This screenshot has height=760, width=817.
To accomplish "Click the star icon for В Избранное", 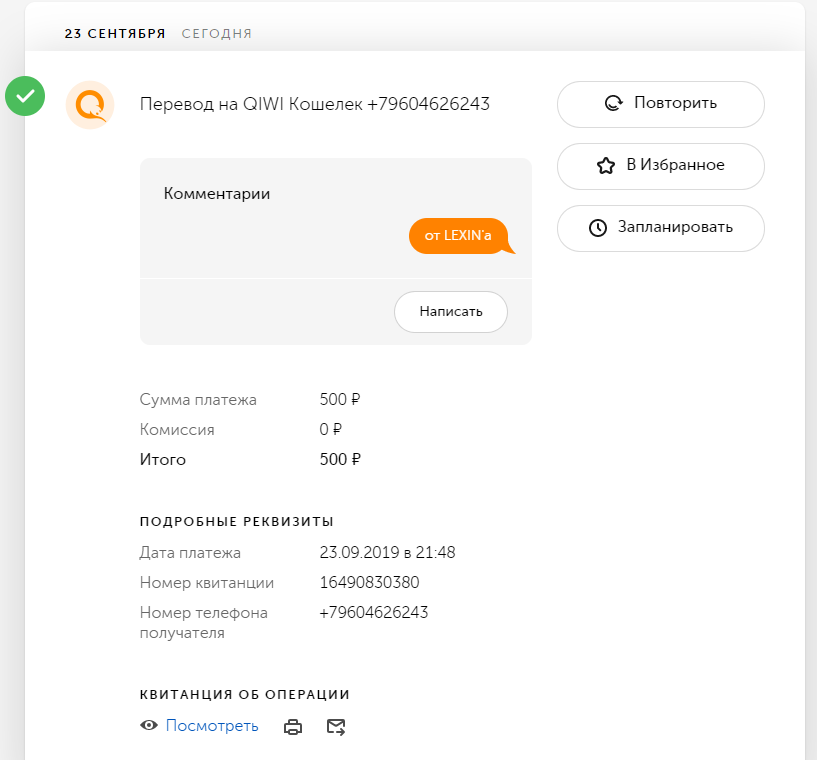I will point(605,166).
